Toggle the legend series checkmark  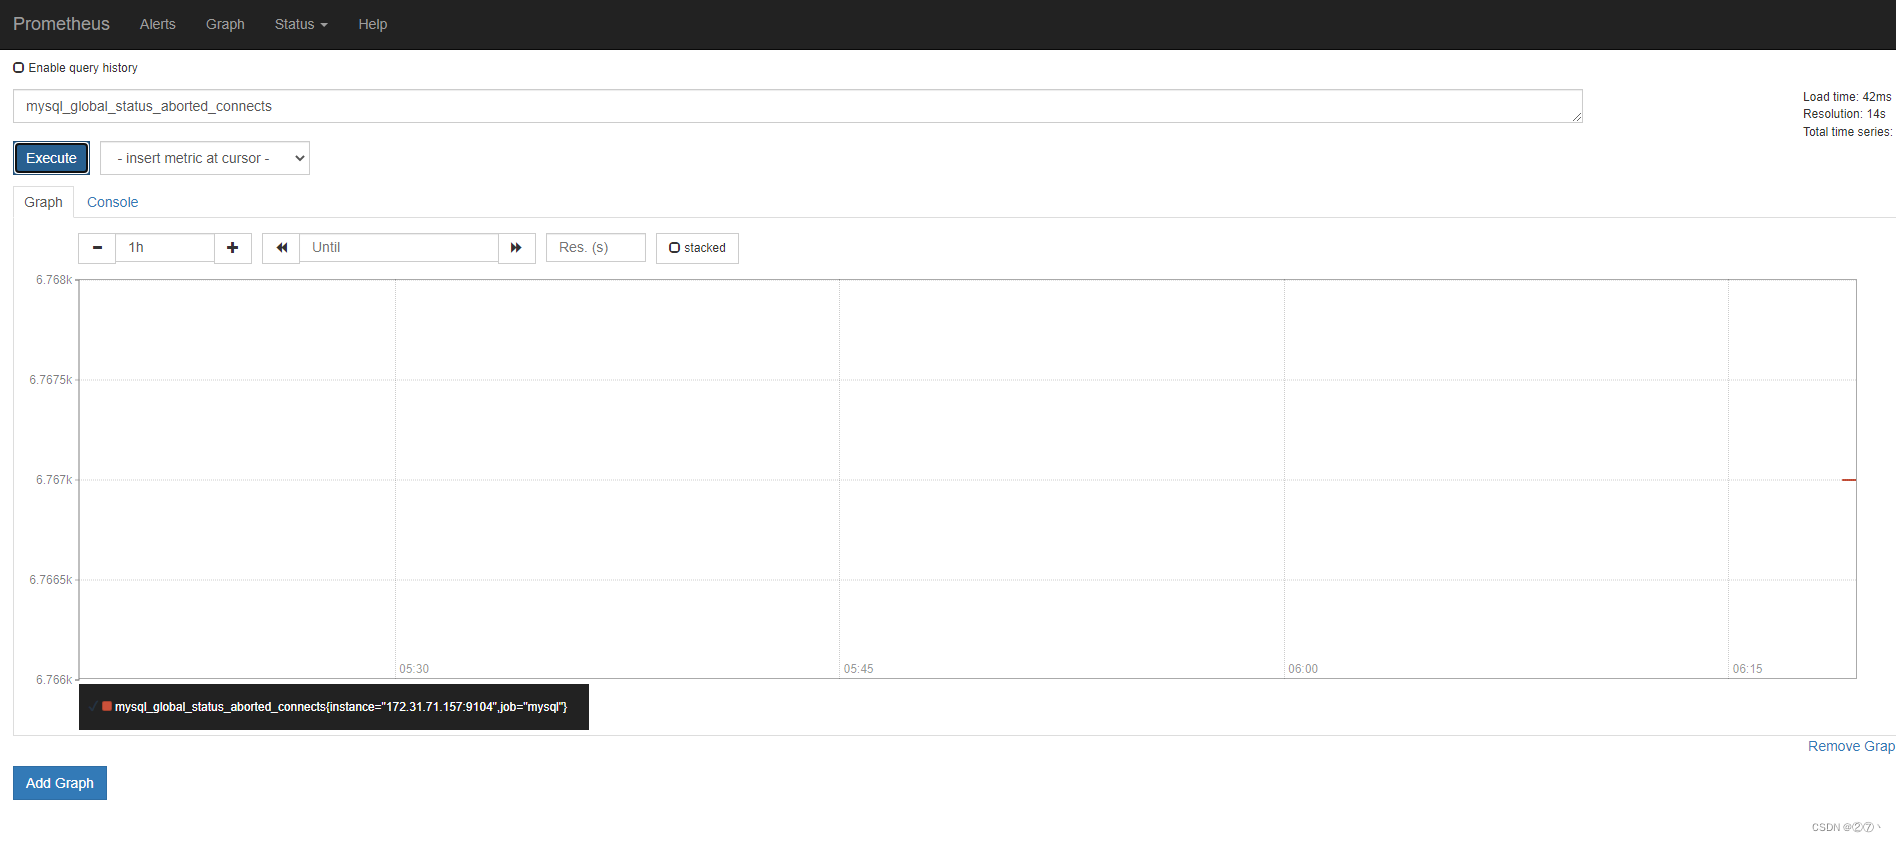[x=93, y=706]
